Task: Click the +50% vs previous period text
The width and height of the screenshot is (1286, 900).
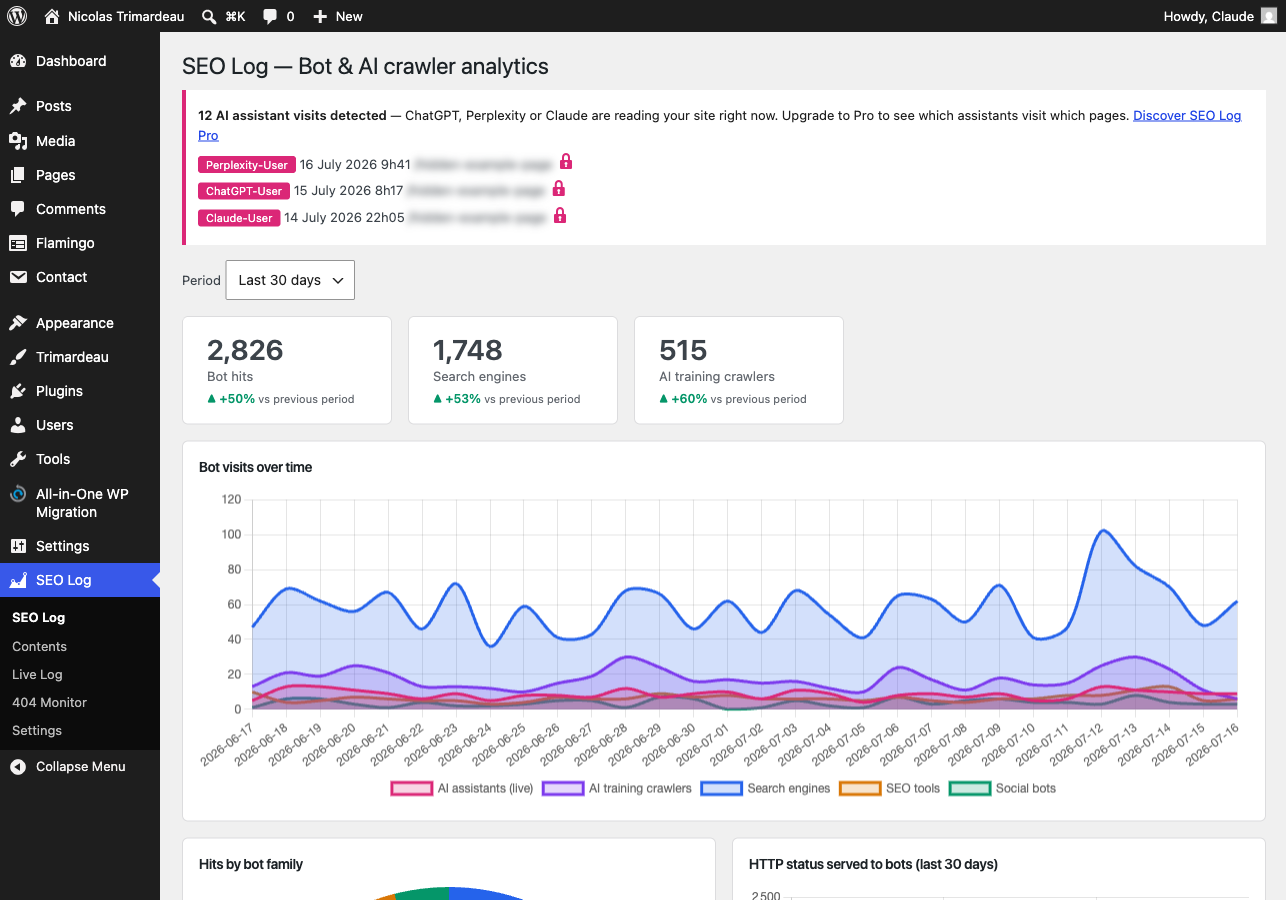Action: point(281,399)
